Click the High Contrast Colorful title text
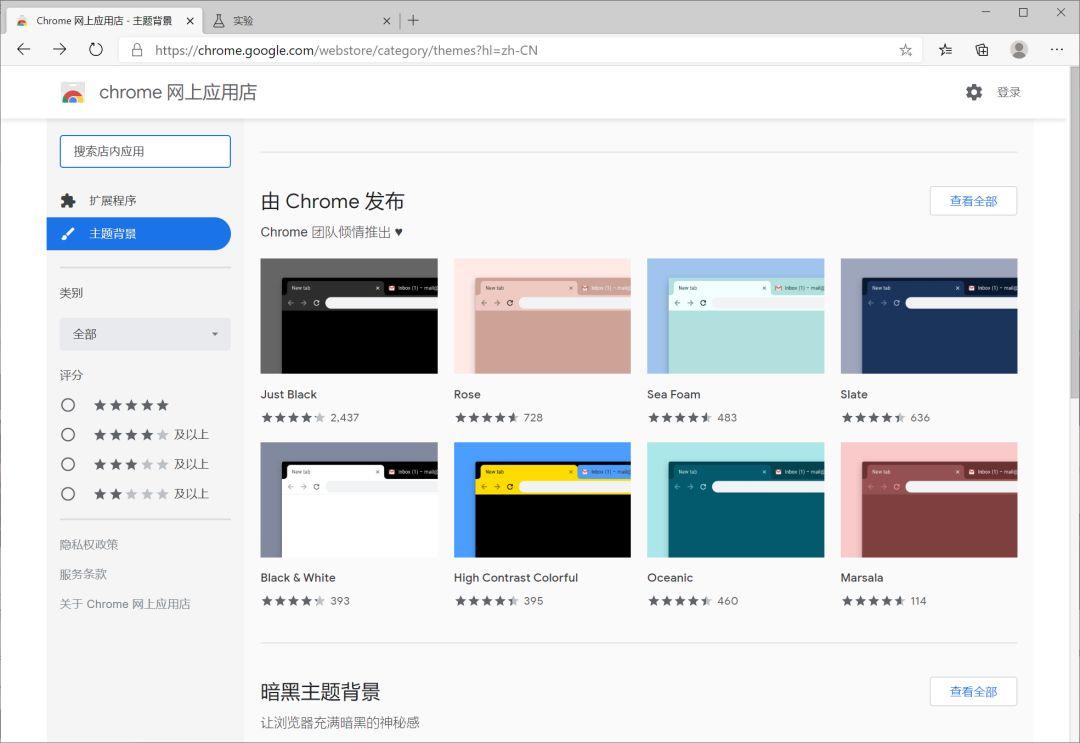This screenshot has height=743, width=1080. (516, 578)
